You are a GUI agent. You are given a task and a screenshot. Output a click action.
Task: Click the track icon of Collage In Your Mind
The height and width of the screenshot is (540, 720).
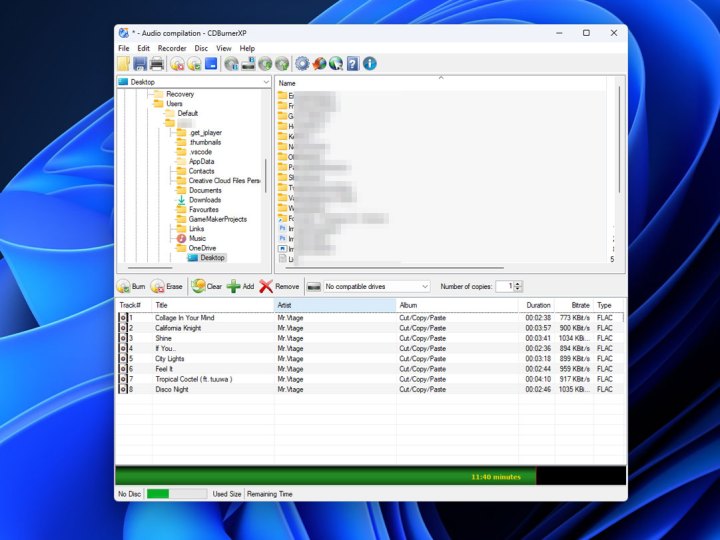(x=123, y=318)
